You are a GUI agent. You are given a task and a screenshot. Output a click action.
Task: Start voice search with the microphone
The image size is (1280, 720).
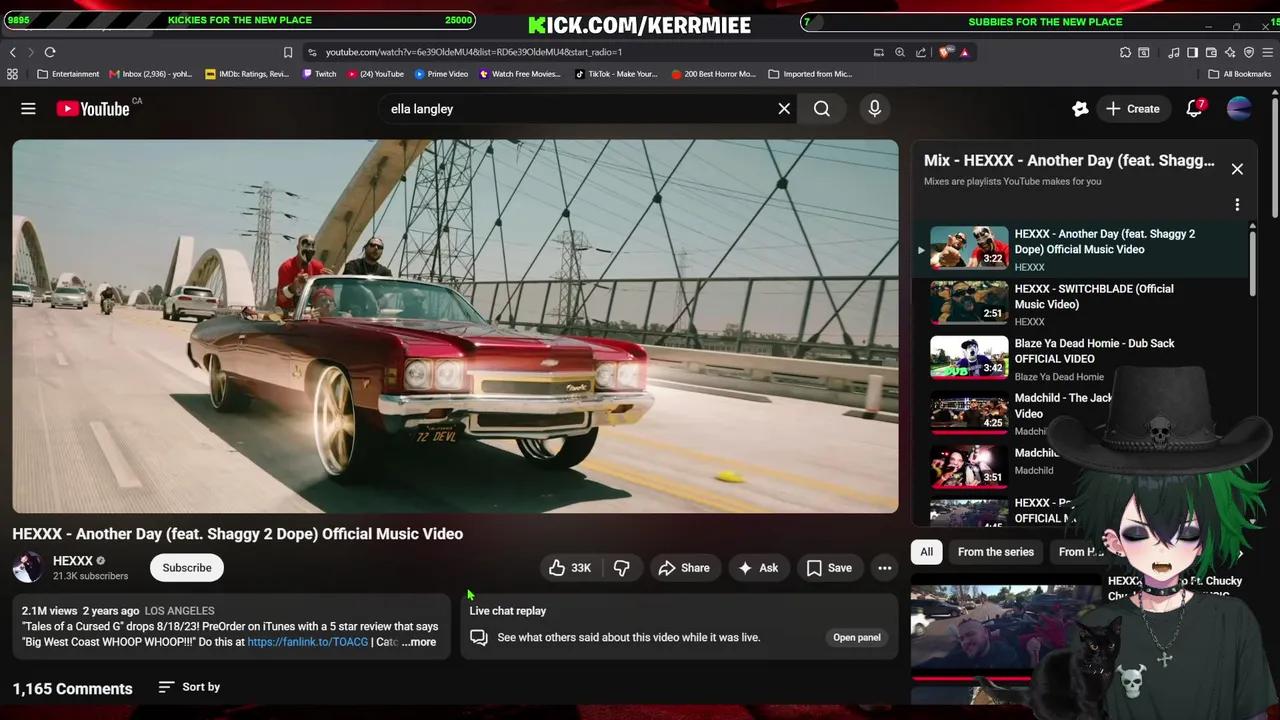(x=875, y=109)
